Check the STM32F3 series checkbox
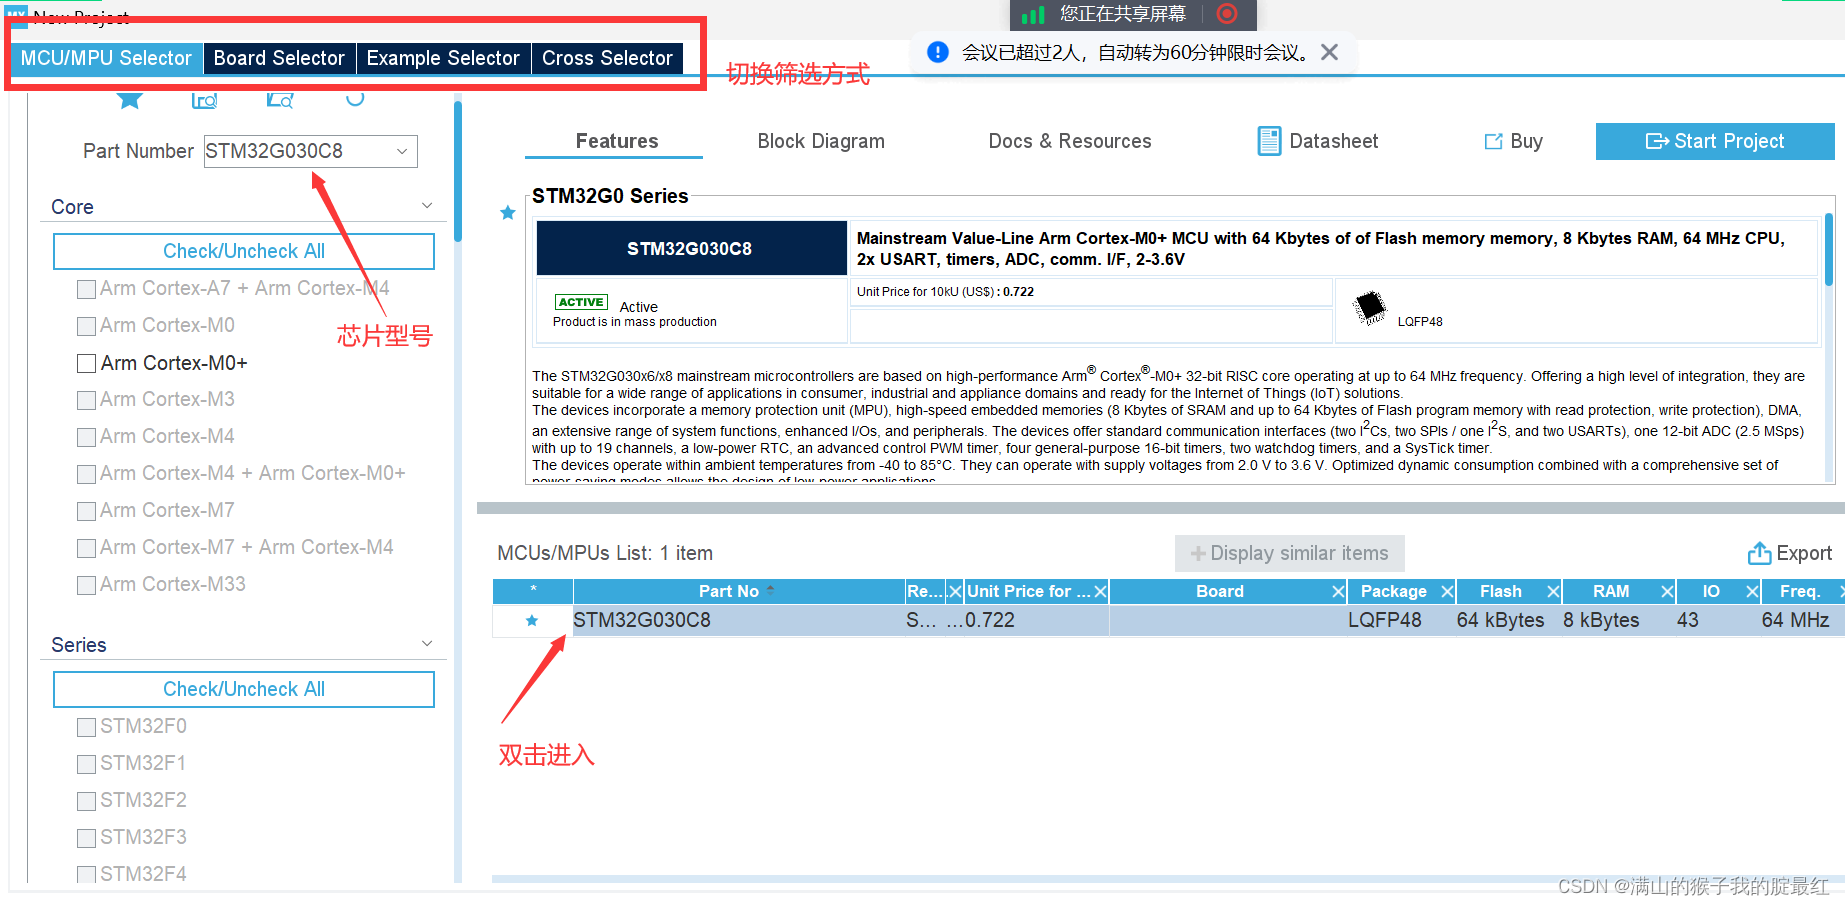This screenshot has height=905, width=1845. pyautogui.click(x=86, y=838)
